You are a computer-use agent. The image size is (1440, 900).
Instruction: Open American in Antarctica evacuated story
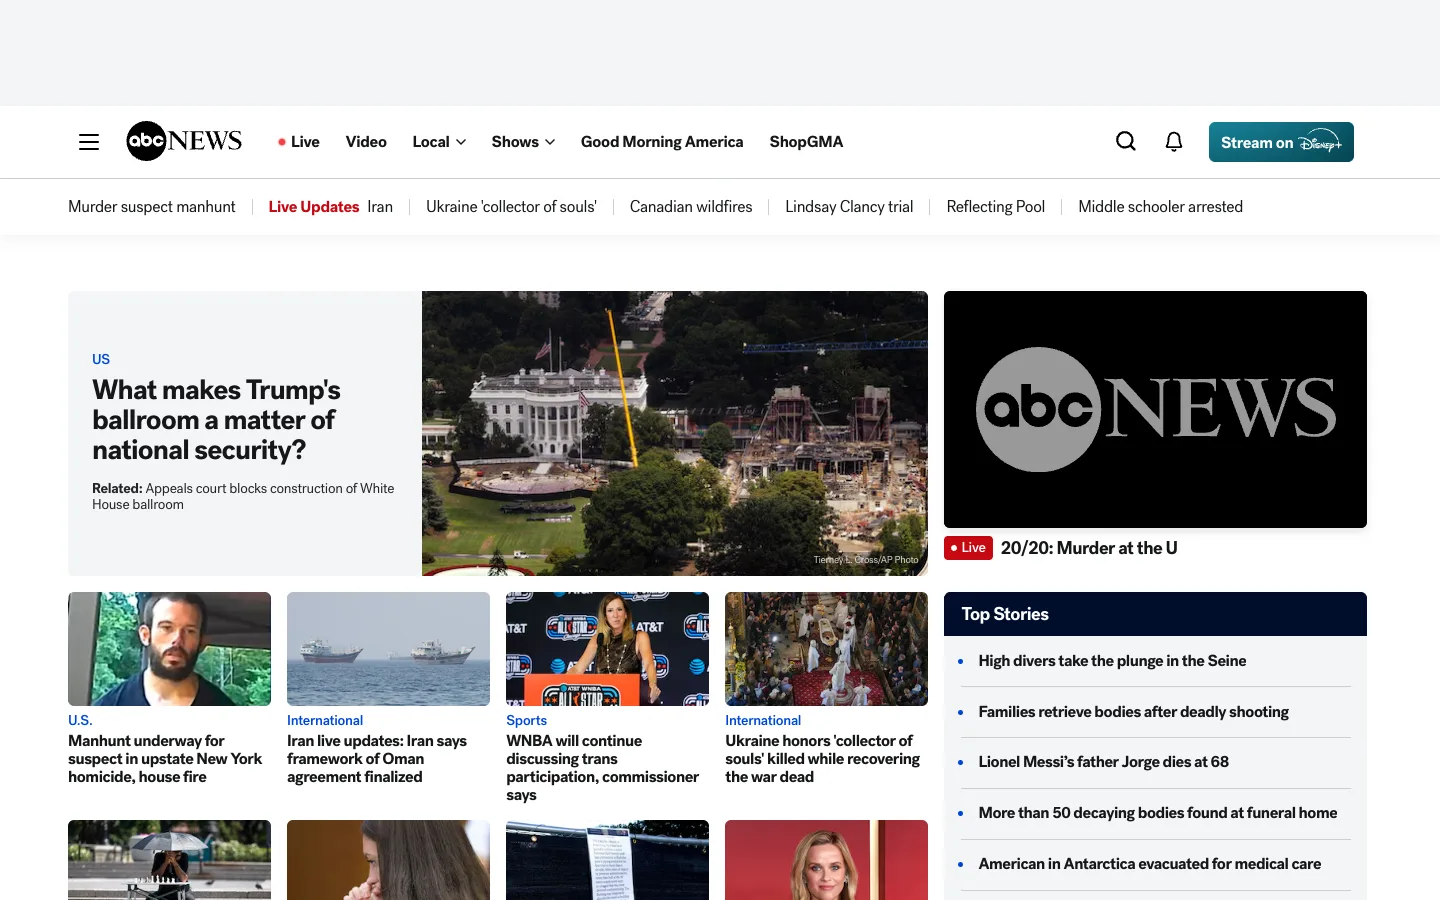point(1149,864)
